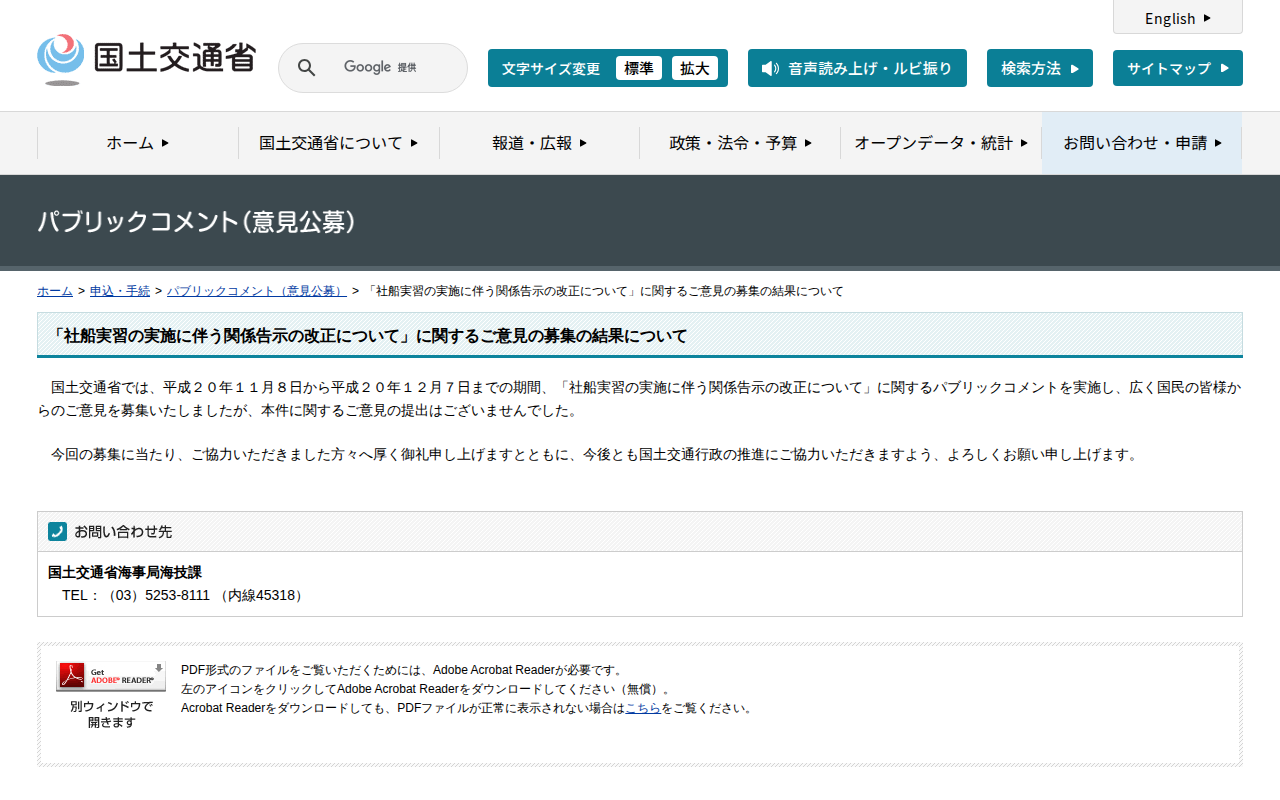Follow 申込・手続 breadcrumb link
1280x800 pixels.
[x=120, y=291]
